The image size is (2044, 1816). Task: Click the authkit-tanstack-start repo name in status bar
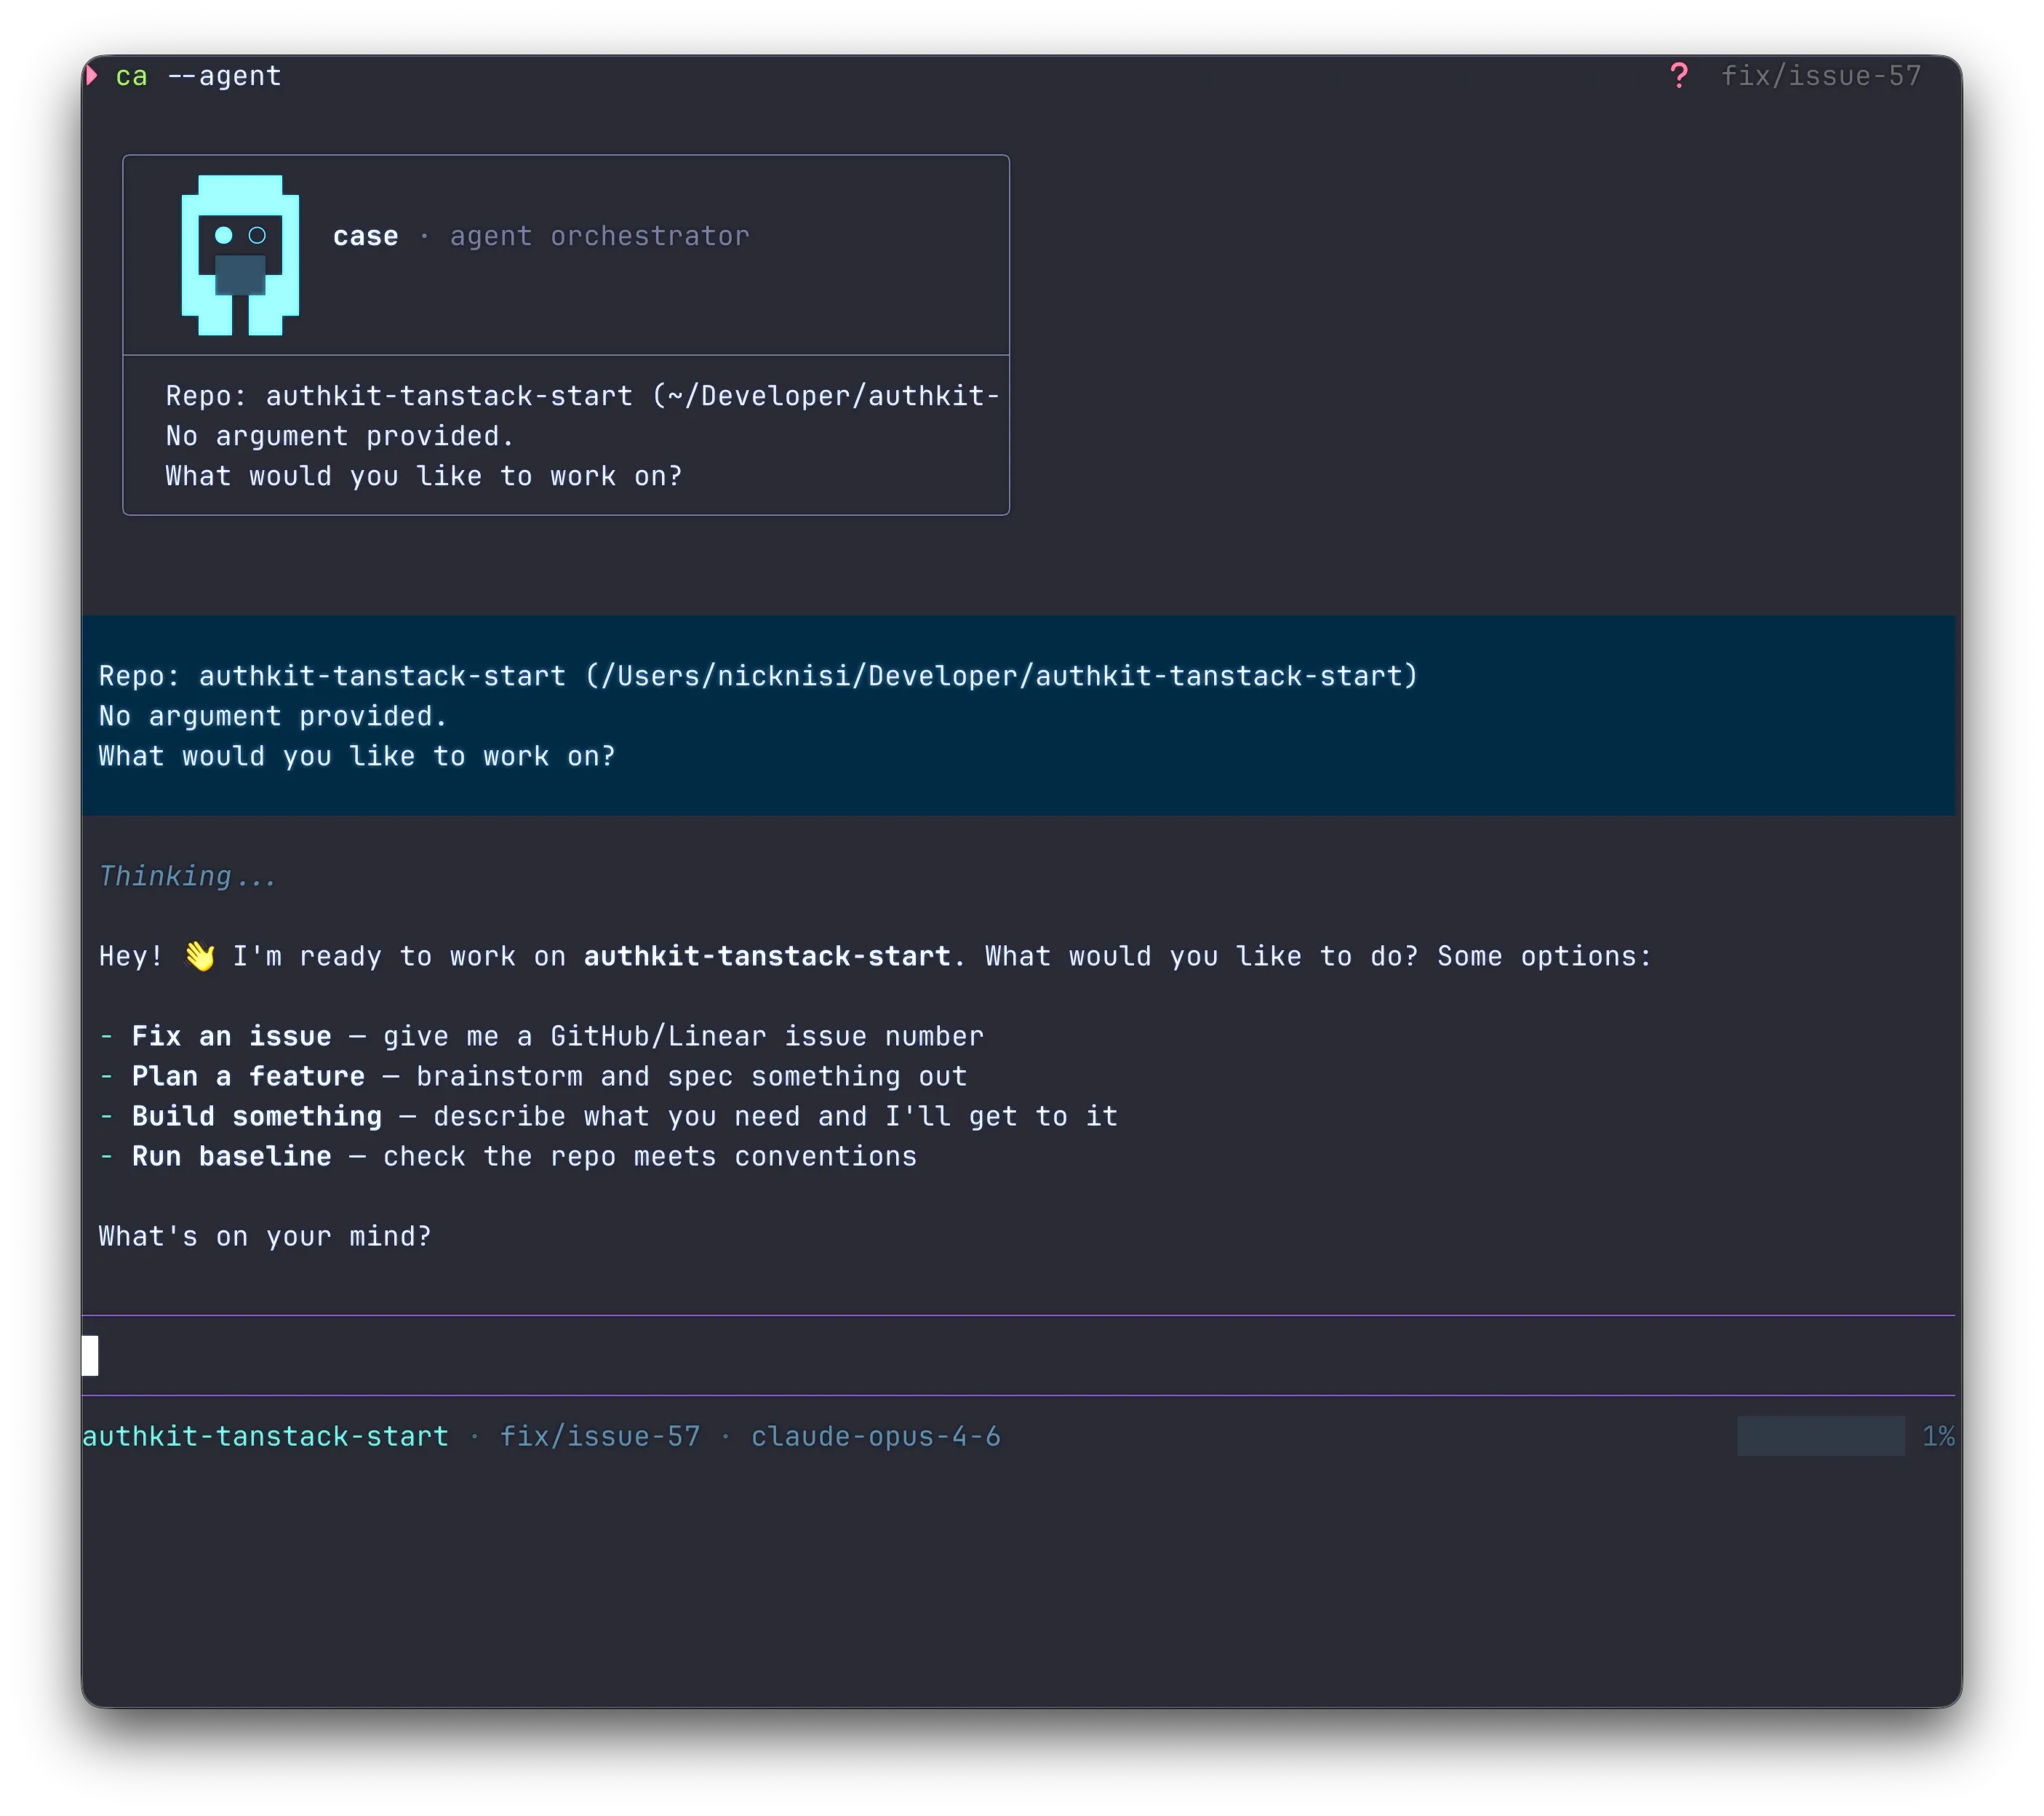coord(266,1436)
